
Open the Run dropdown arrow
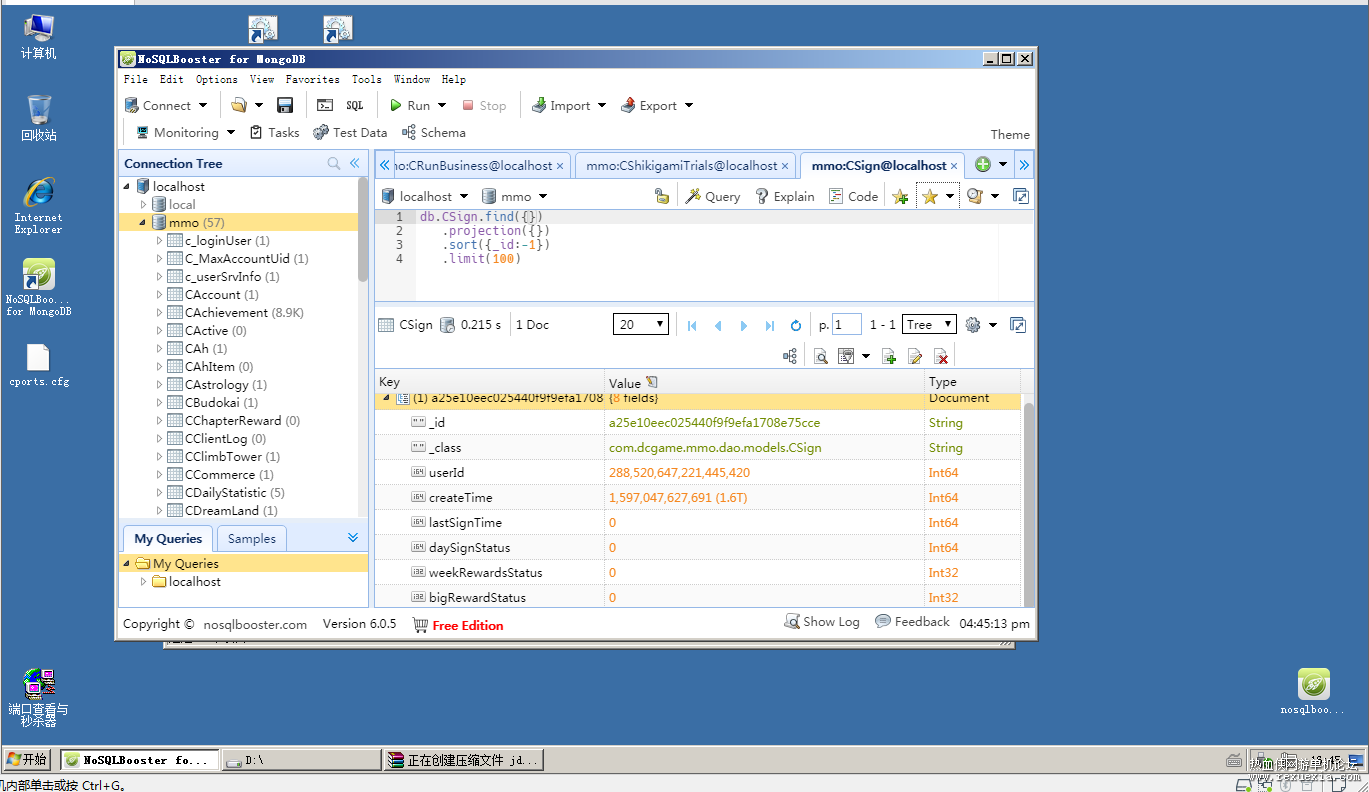(x=441, y=105)
